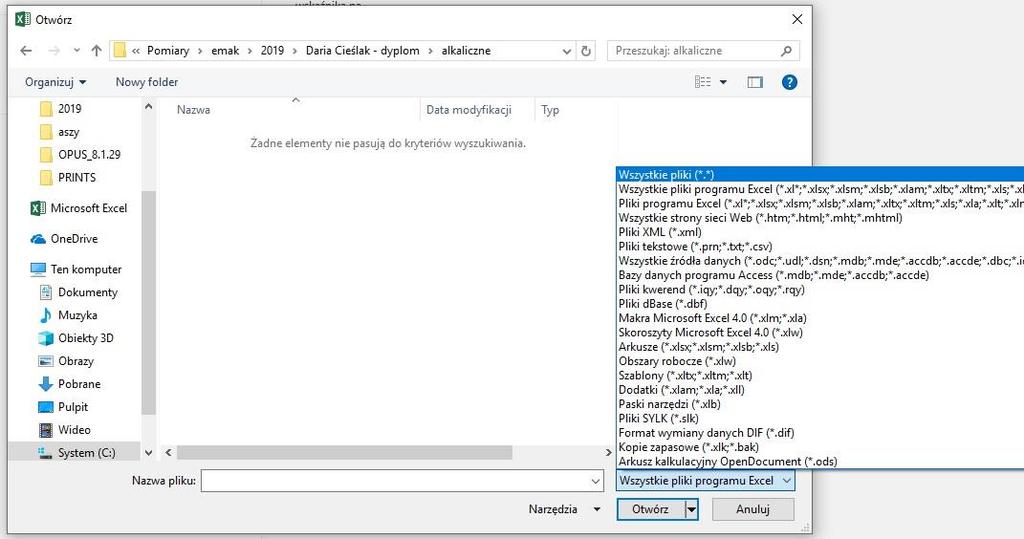Open the PRINTS folder
The height and width of the screenshot is (539, 1024).
click(x=68, y=177)
